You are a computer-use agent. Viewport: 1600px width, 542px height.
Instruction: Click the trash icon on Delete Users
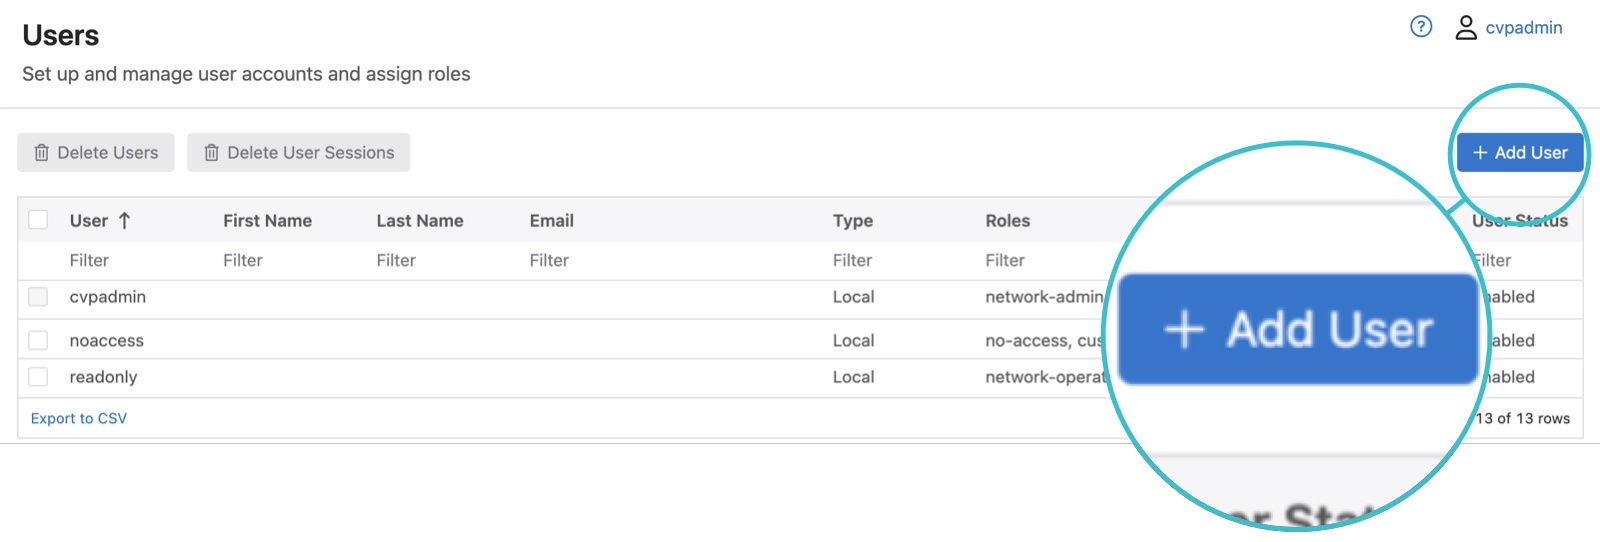pos(42,153)
